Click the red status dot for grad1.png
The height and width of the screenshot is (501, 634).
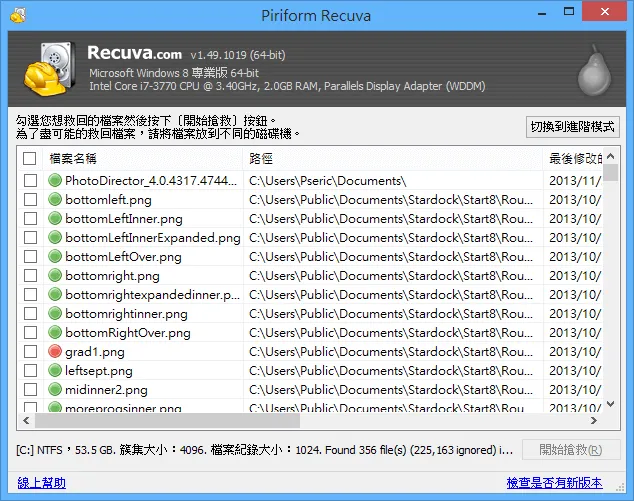click(x=55, y=351)
